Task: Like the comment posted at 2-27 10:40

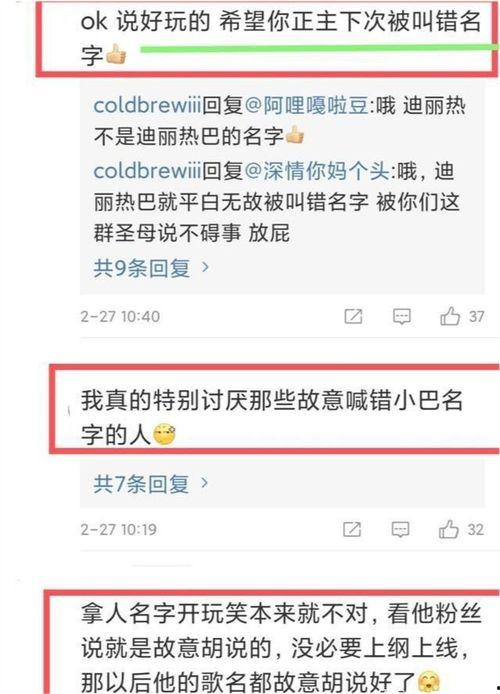Action: (x=450, y=316)
